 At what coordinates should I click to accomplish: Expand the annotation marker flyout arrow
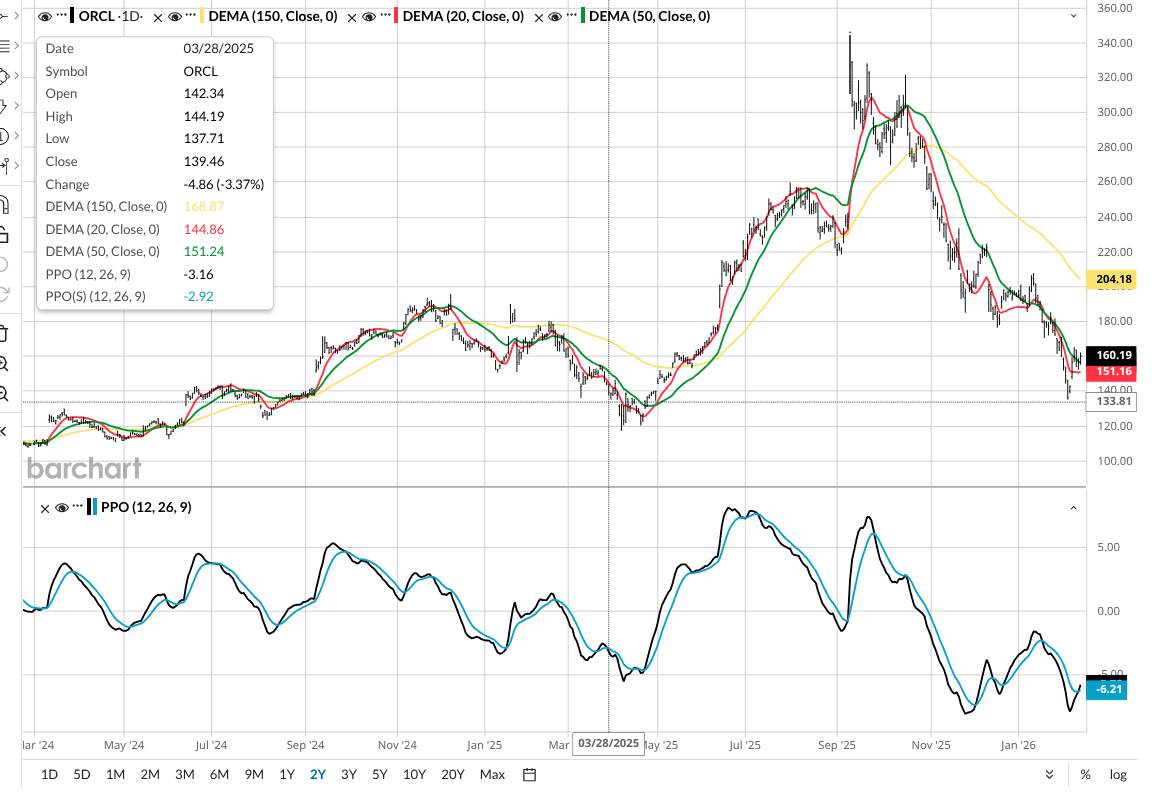(x=17, y=107)
